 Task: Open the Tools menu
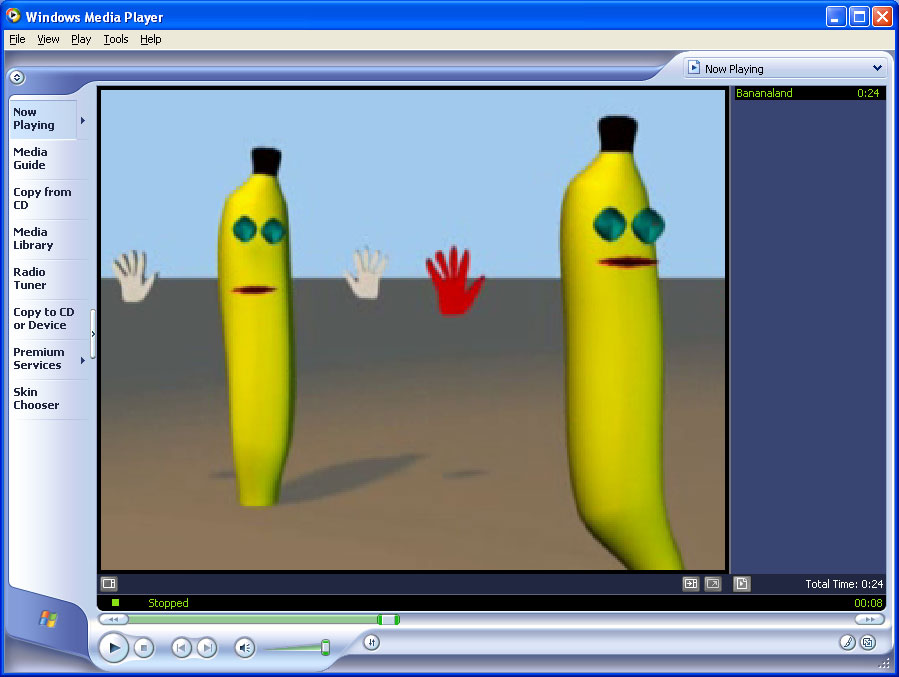(x=116, y=40)
